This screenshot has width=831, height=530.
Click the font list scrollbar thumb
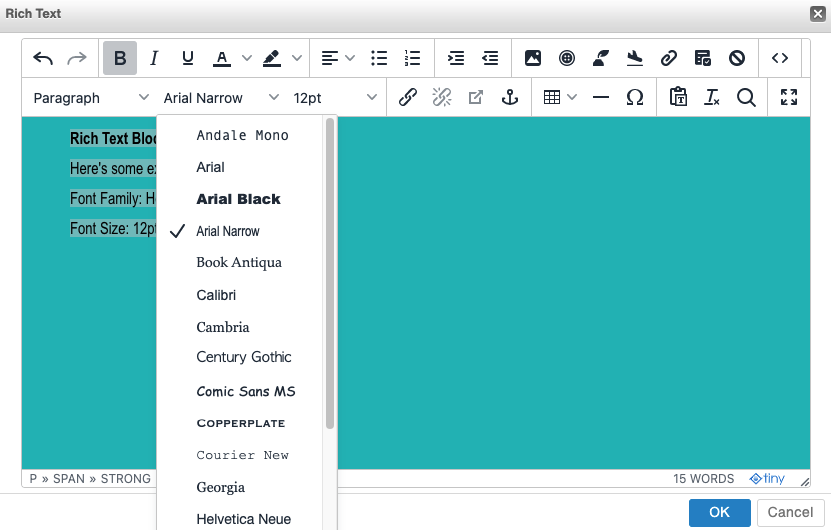330,273
